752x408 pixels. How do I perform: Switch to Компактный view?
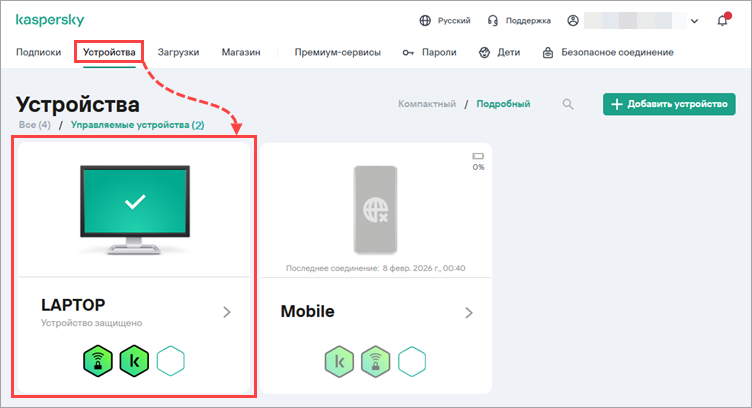click(x=427, y=104)
